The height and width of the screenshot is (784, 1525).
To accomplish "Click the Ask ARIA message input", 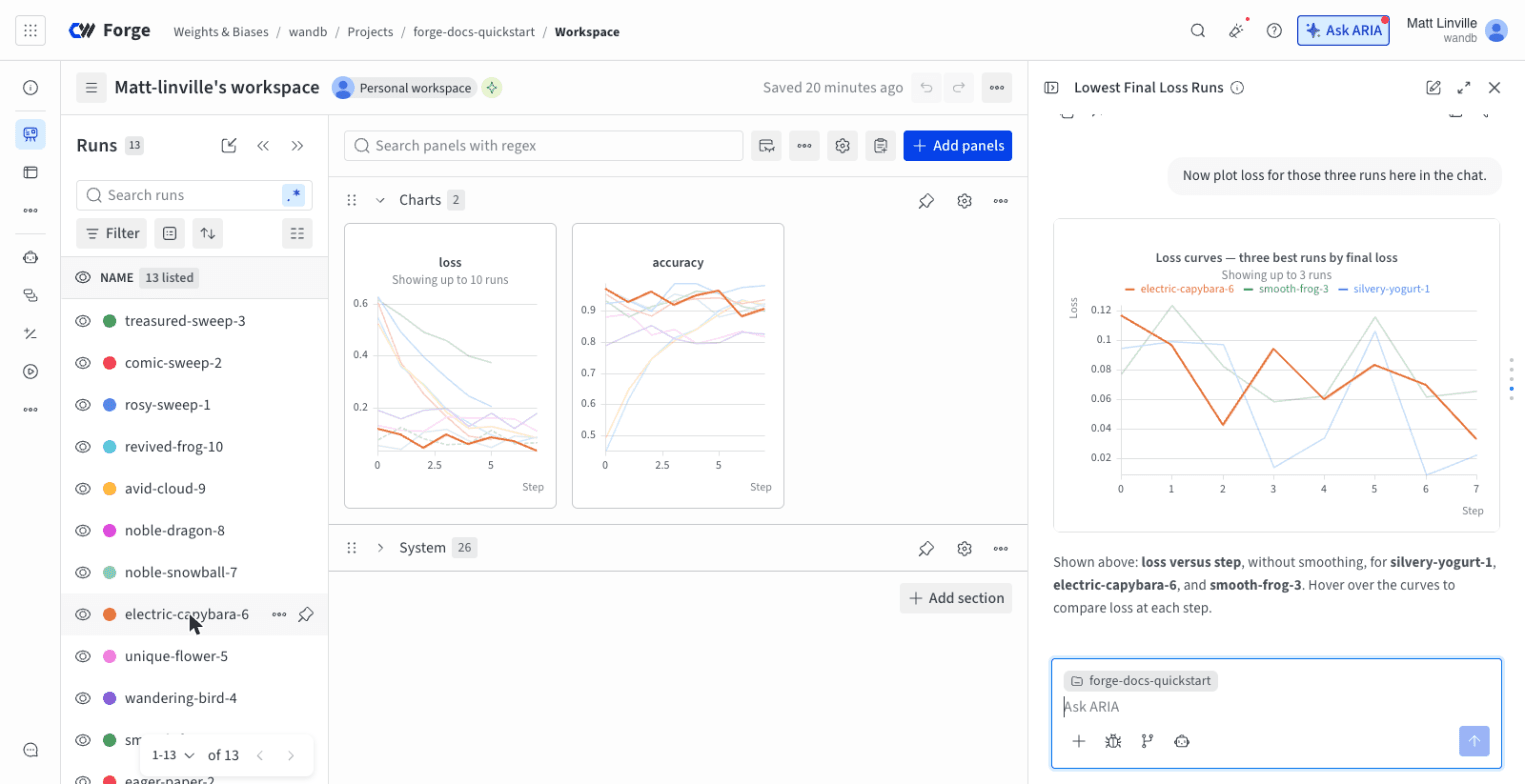I will click(x=1276, y=707).
